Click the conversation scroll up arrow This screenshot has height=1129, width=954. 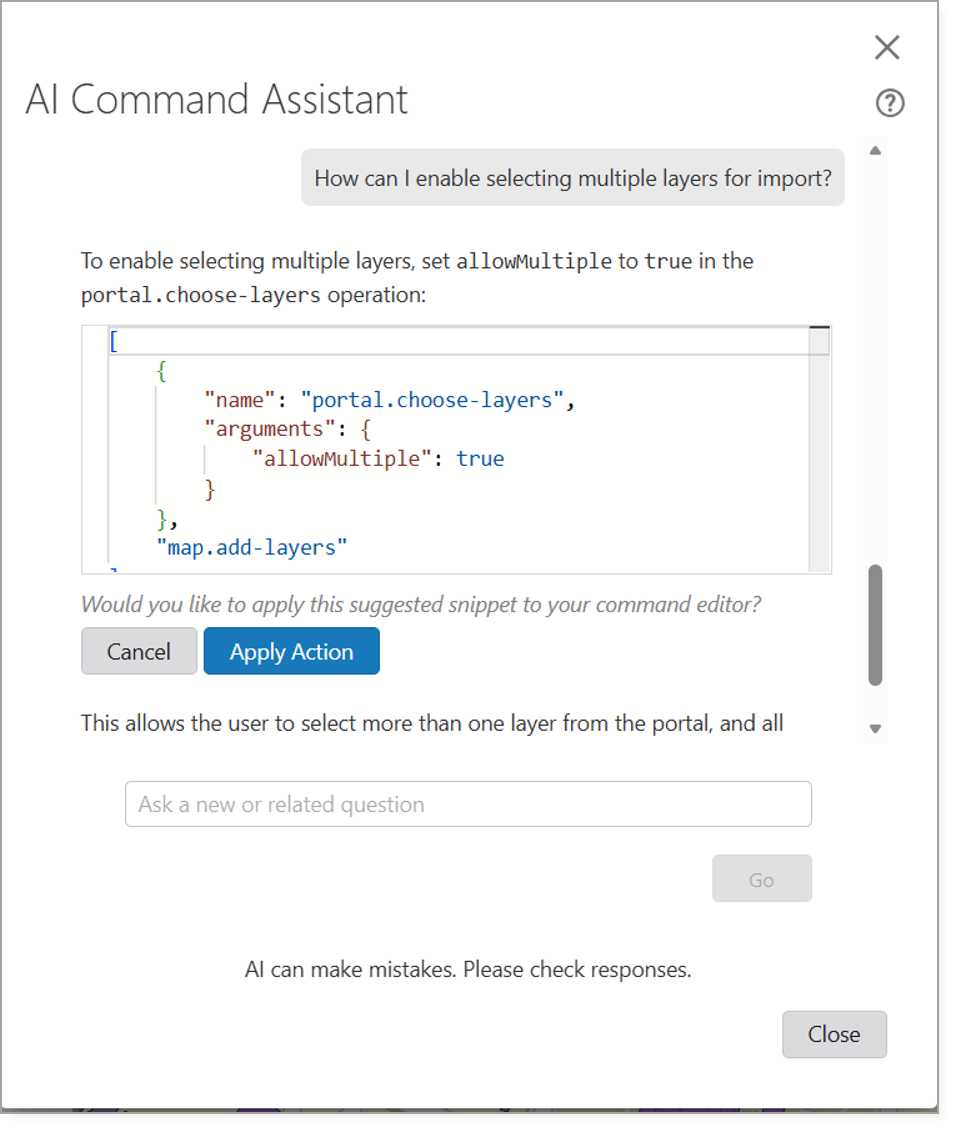876,150
